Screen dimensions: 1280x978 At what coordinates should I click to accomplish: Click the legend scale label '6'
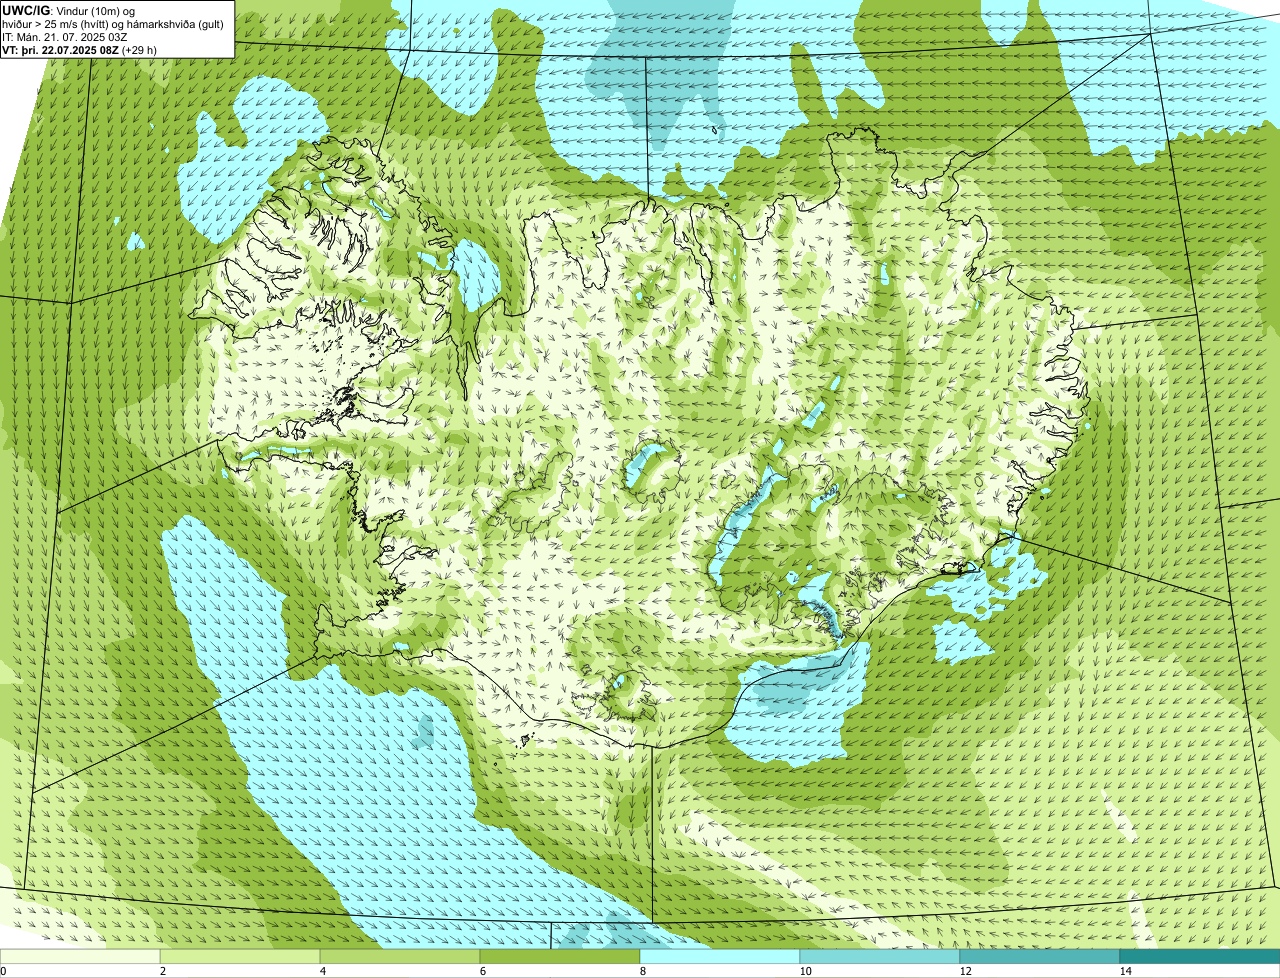pos(482,971)
